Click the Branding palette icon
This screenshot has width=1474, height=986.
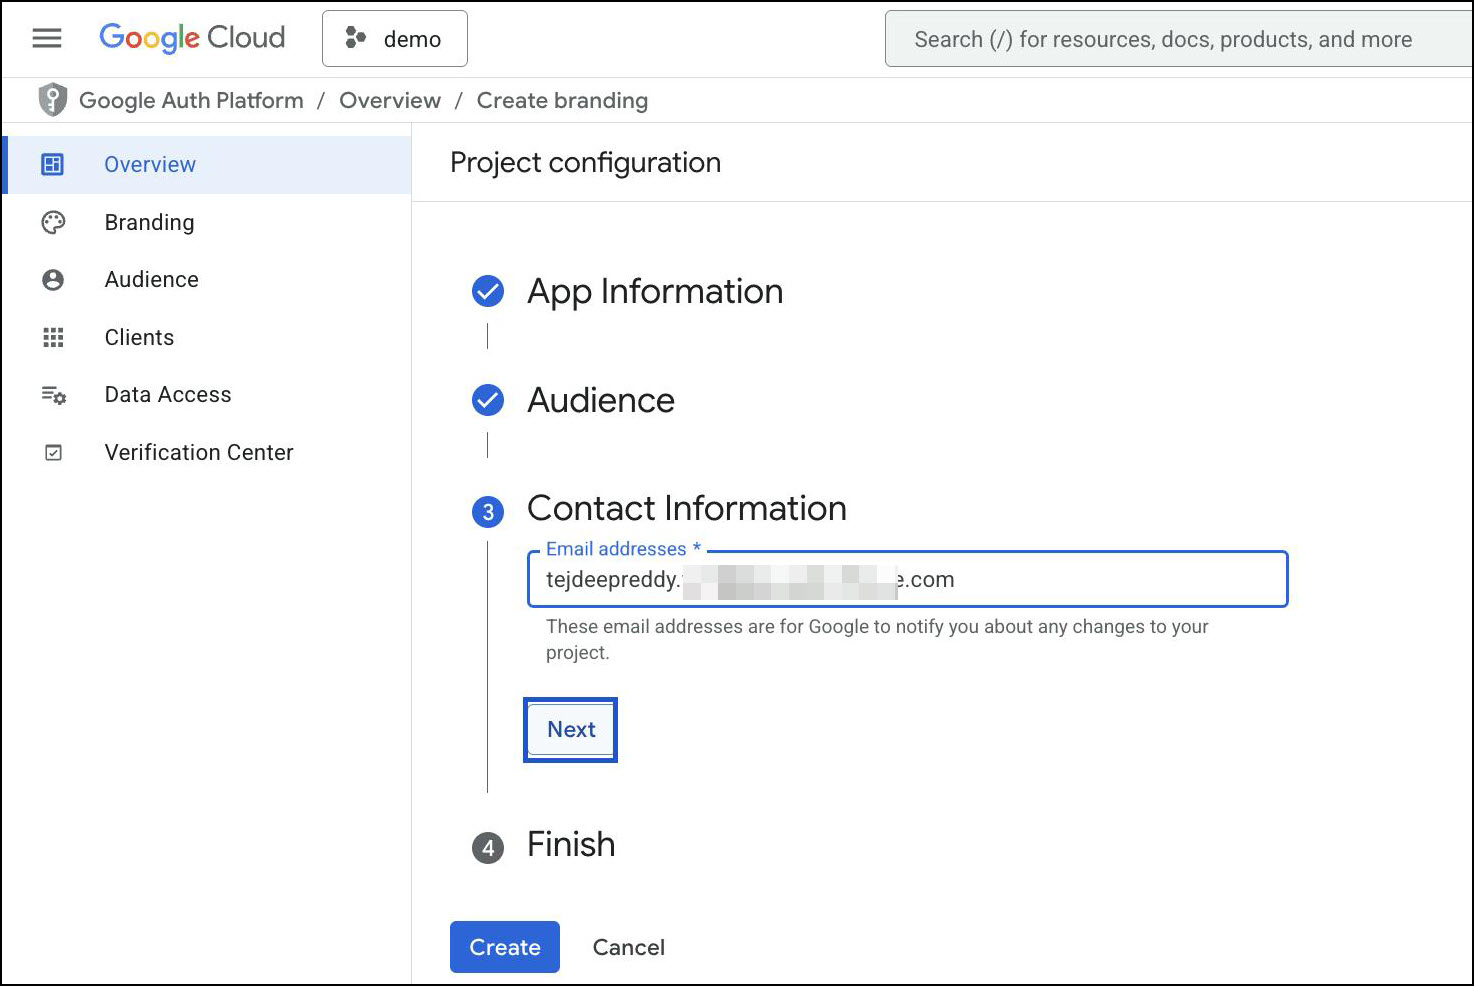(53, 222)
